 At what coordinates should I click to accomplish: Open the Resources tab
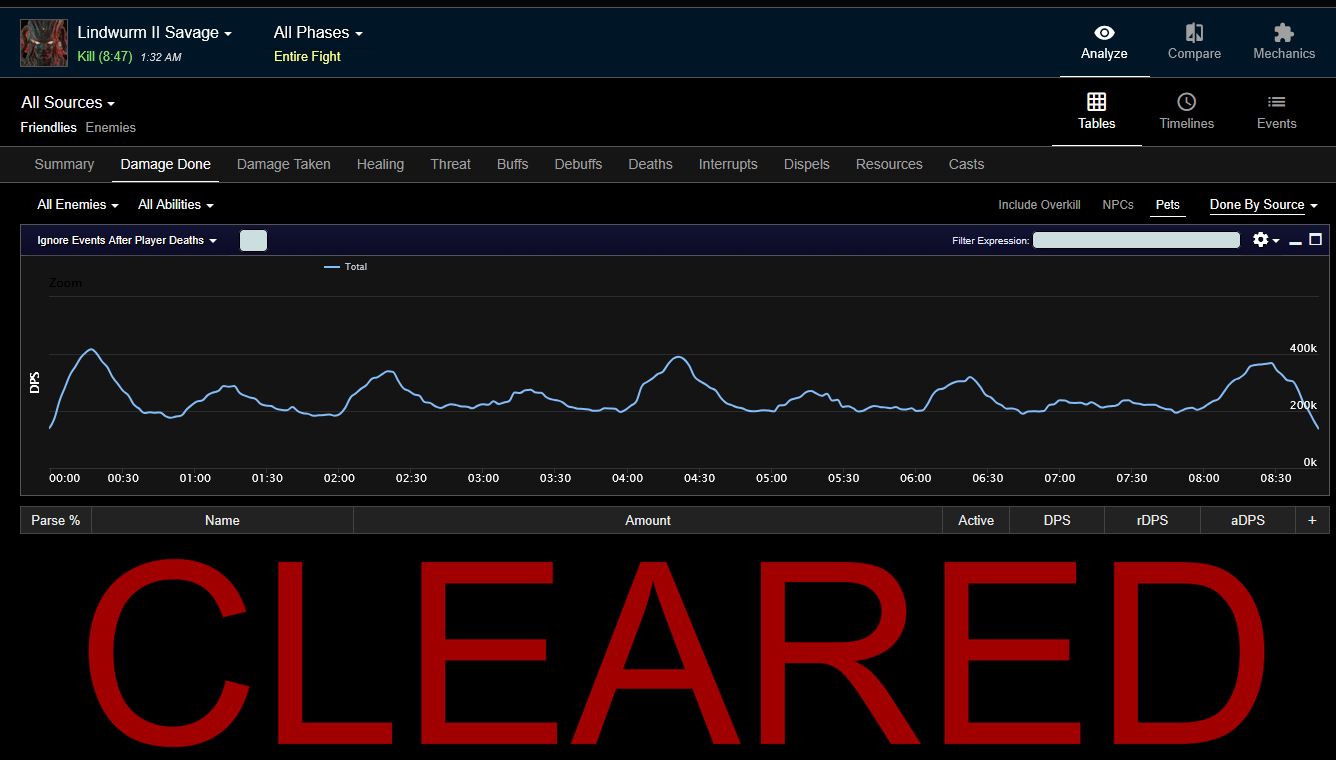(x=889, y=164)
